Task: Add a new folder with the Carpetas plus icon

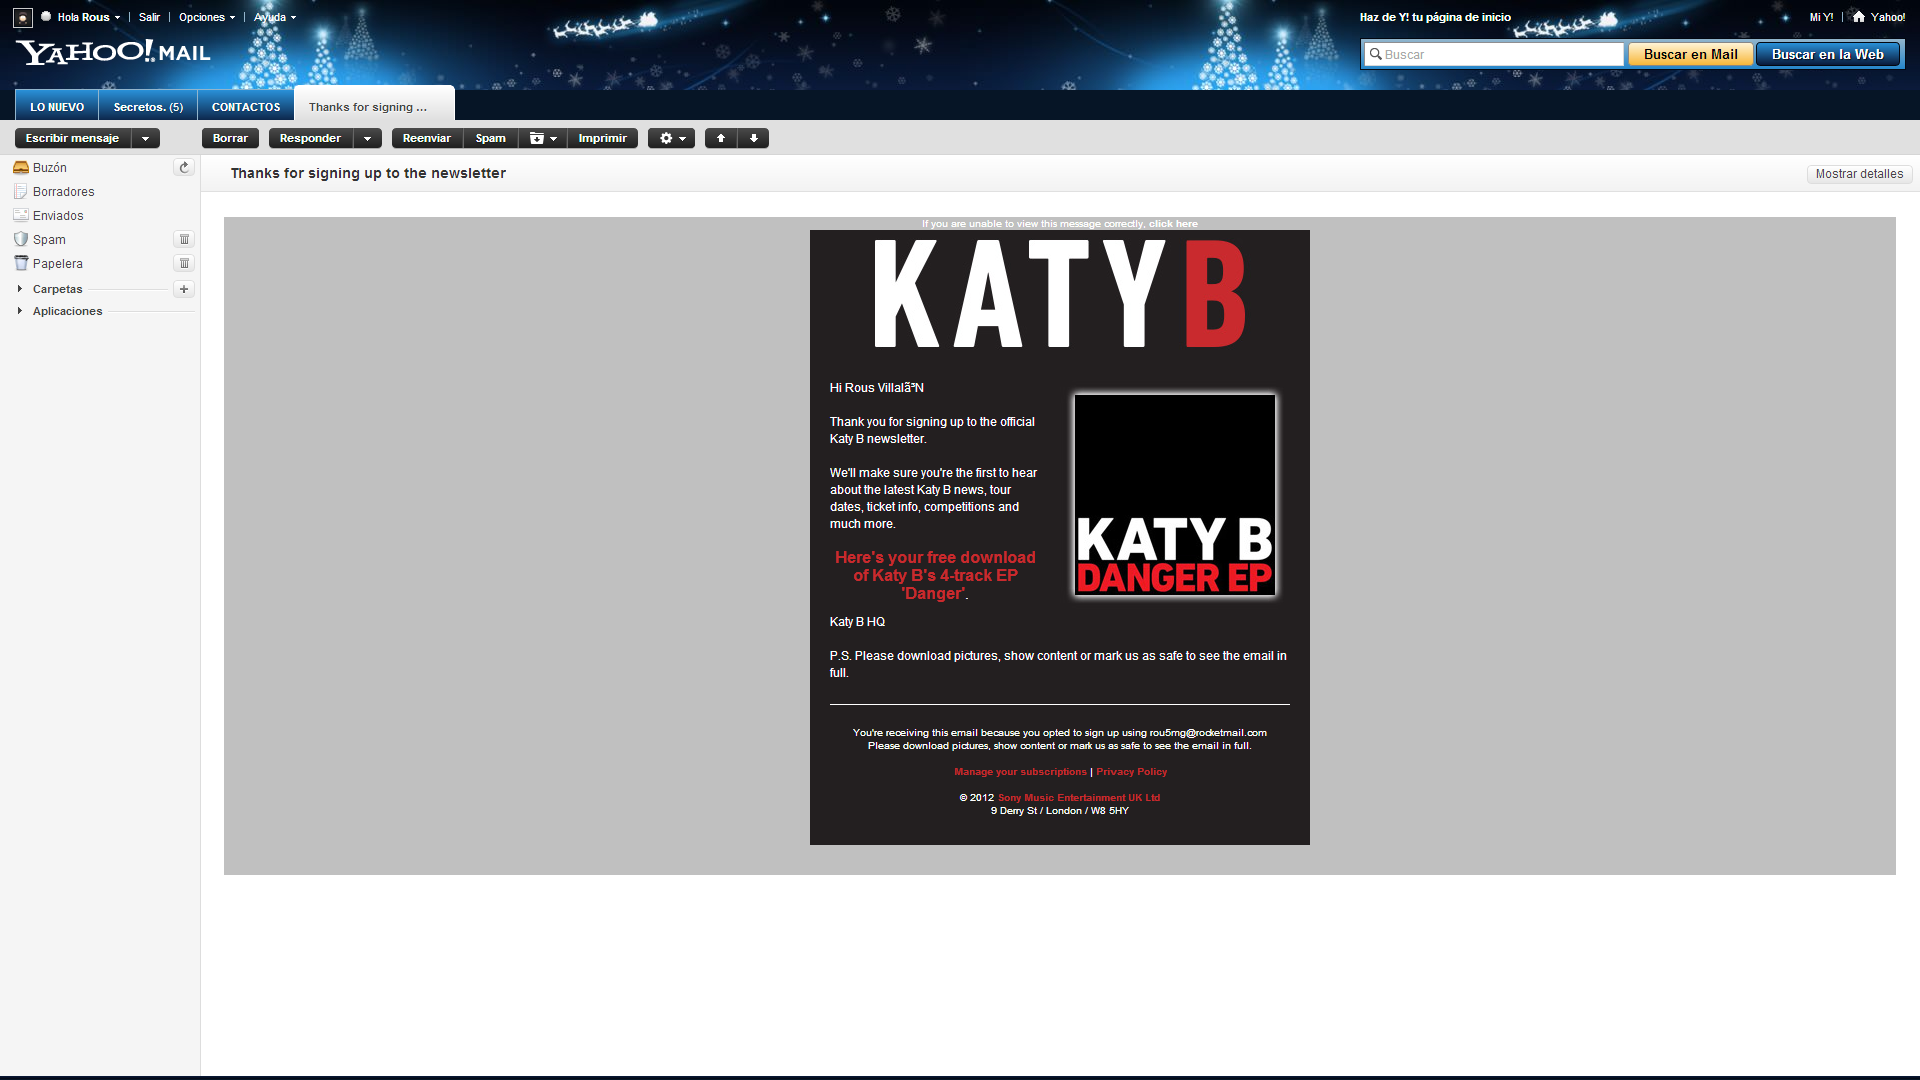Action: [184, 289]
